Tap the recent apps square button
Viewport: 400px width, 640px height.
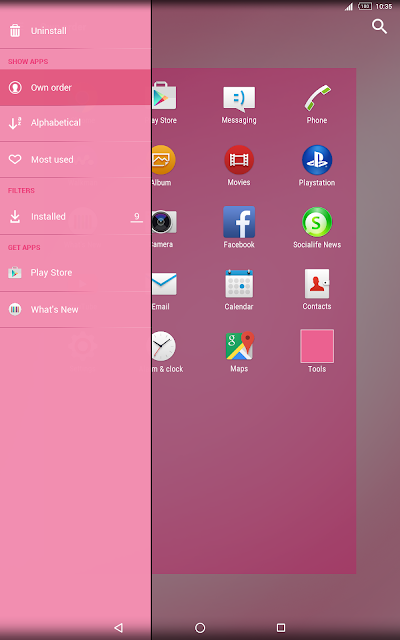click(x=281, y=627)
